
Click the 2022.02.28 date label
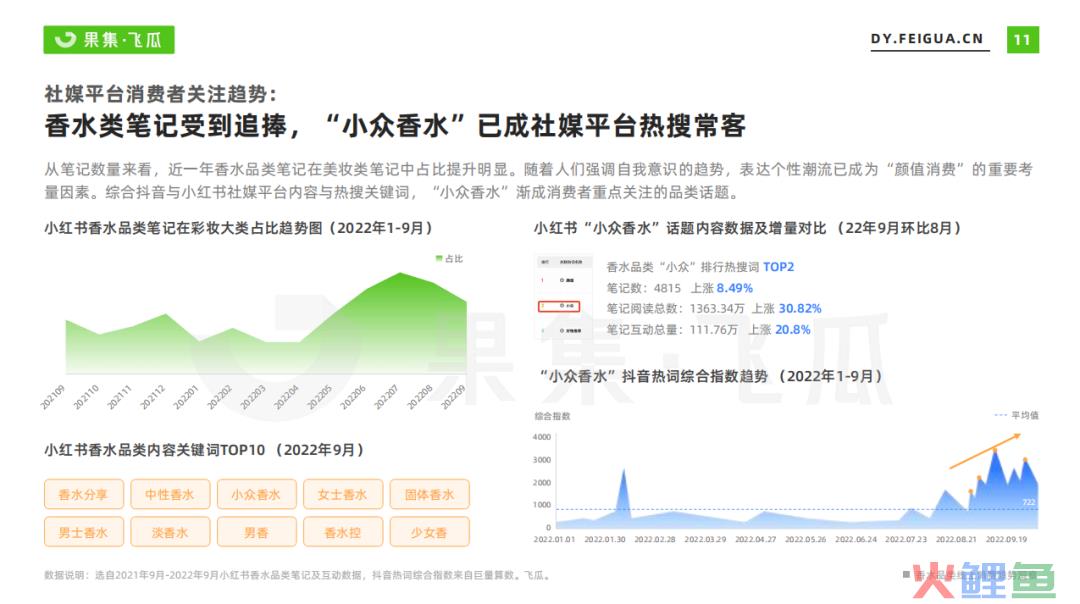click(x=655, y=539)
